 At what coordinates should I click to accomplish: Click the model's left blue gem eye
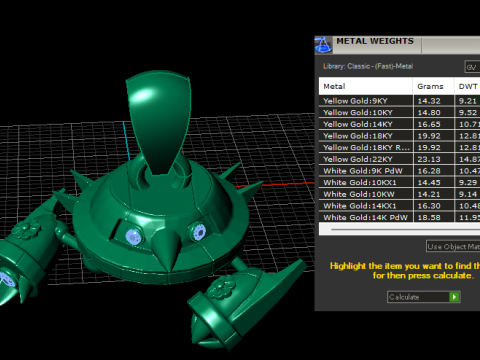pos(134,236)
